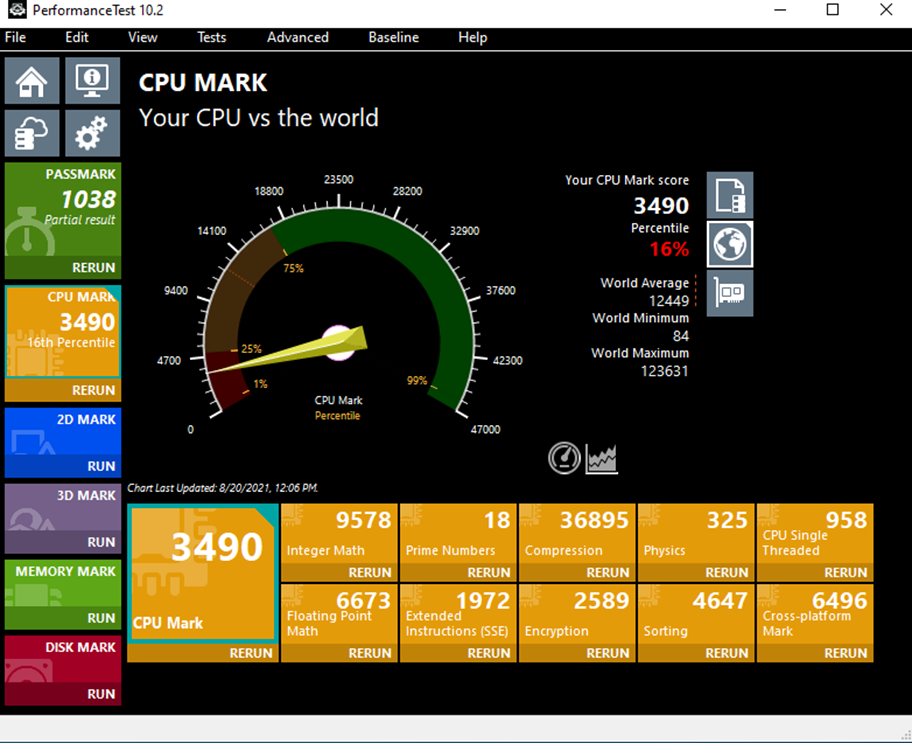Viewport: 912px width, 743px height.
Task: Open the View menu
Action: pyautogui.click(x=142, y=37)
